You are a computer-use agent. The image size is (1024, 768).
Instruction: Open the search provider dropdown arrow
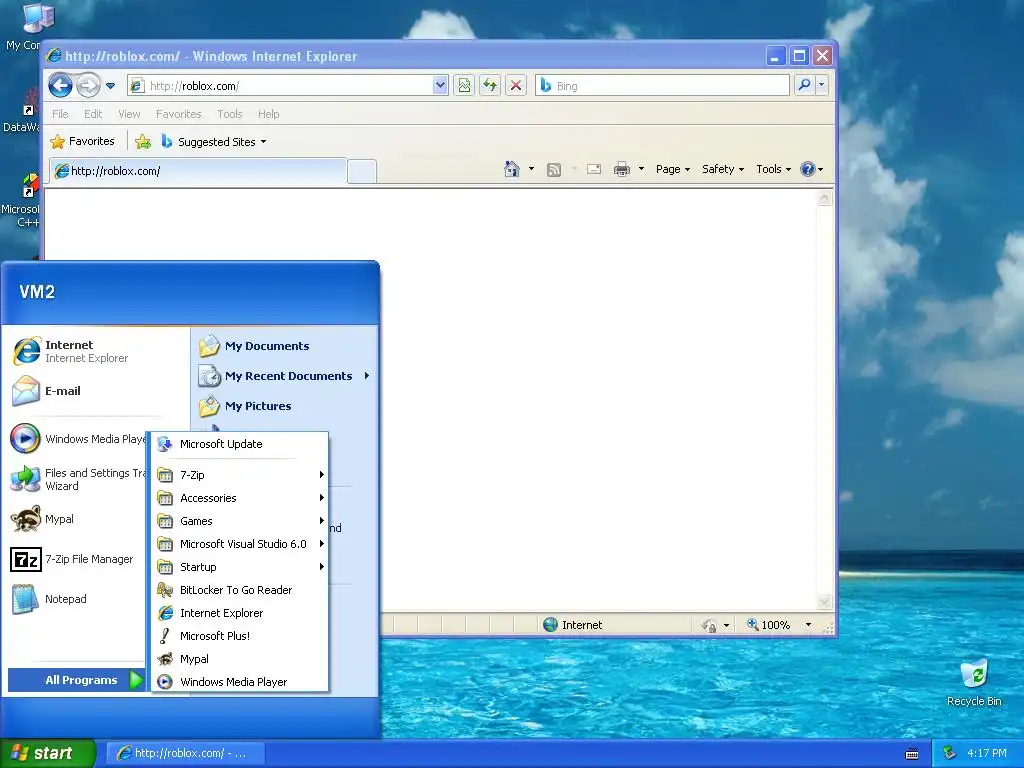pos(822,85)
